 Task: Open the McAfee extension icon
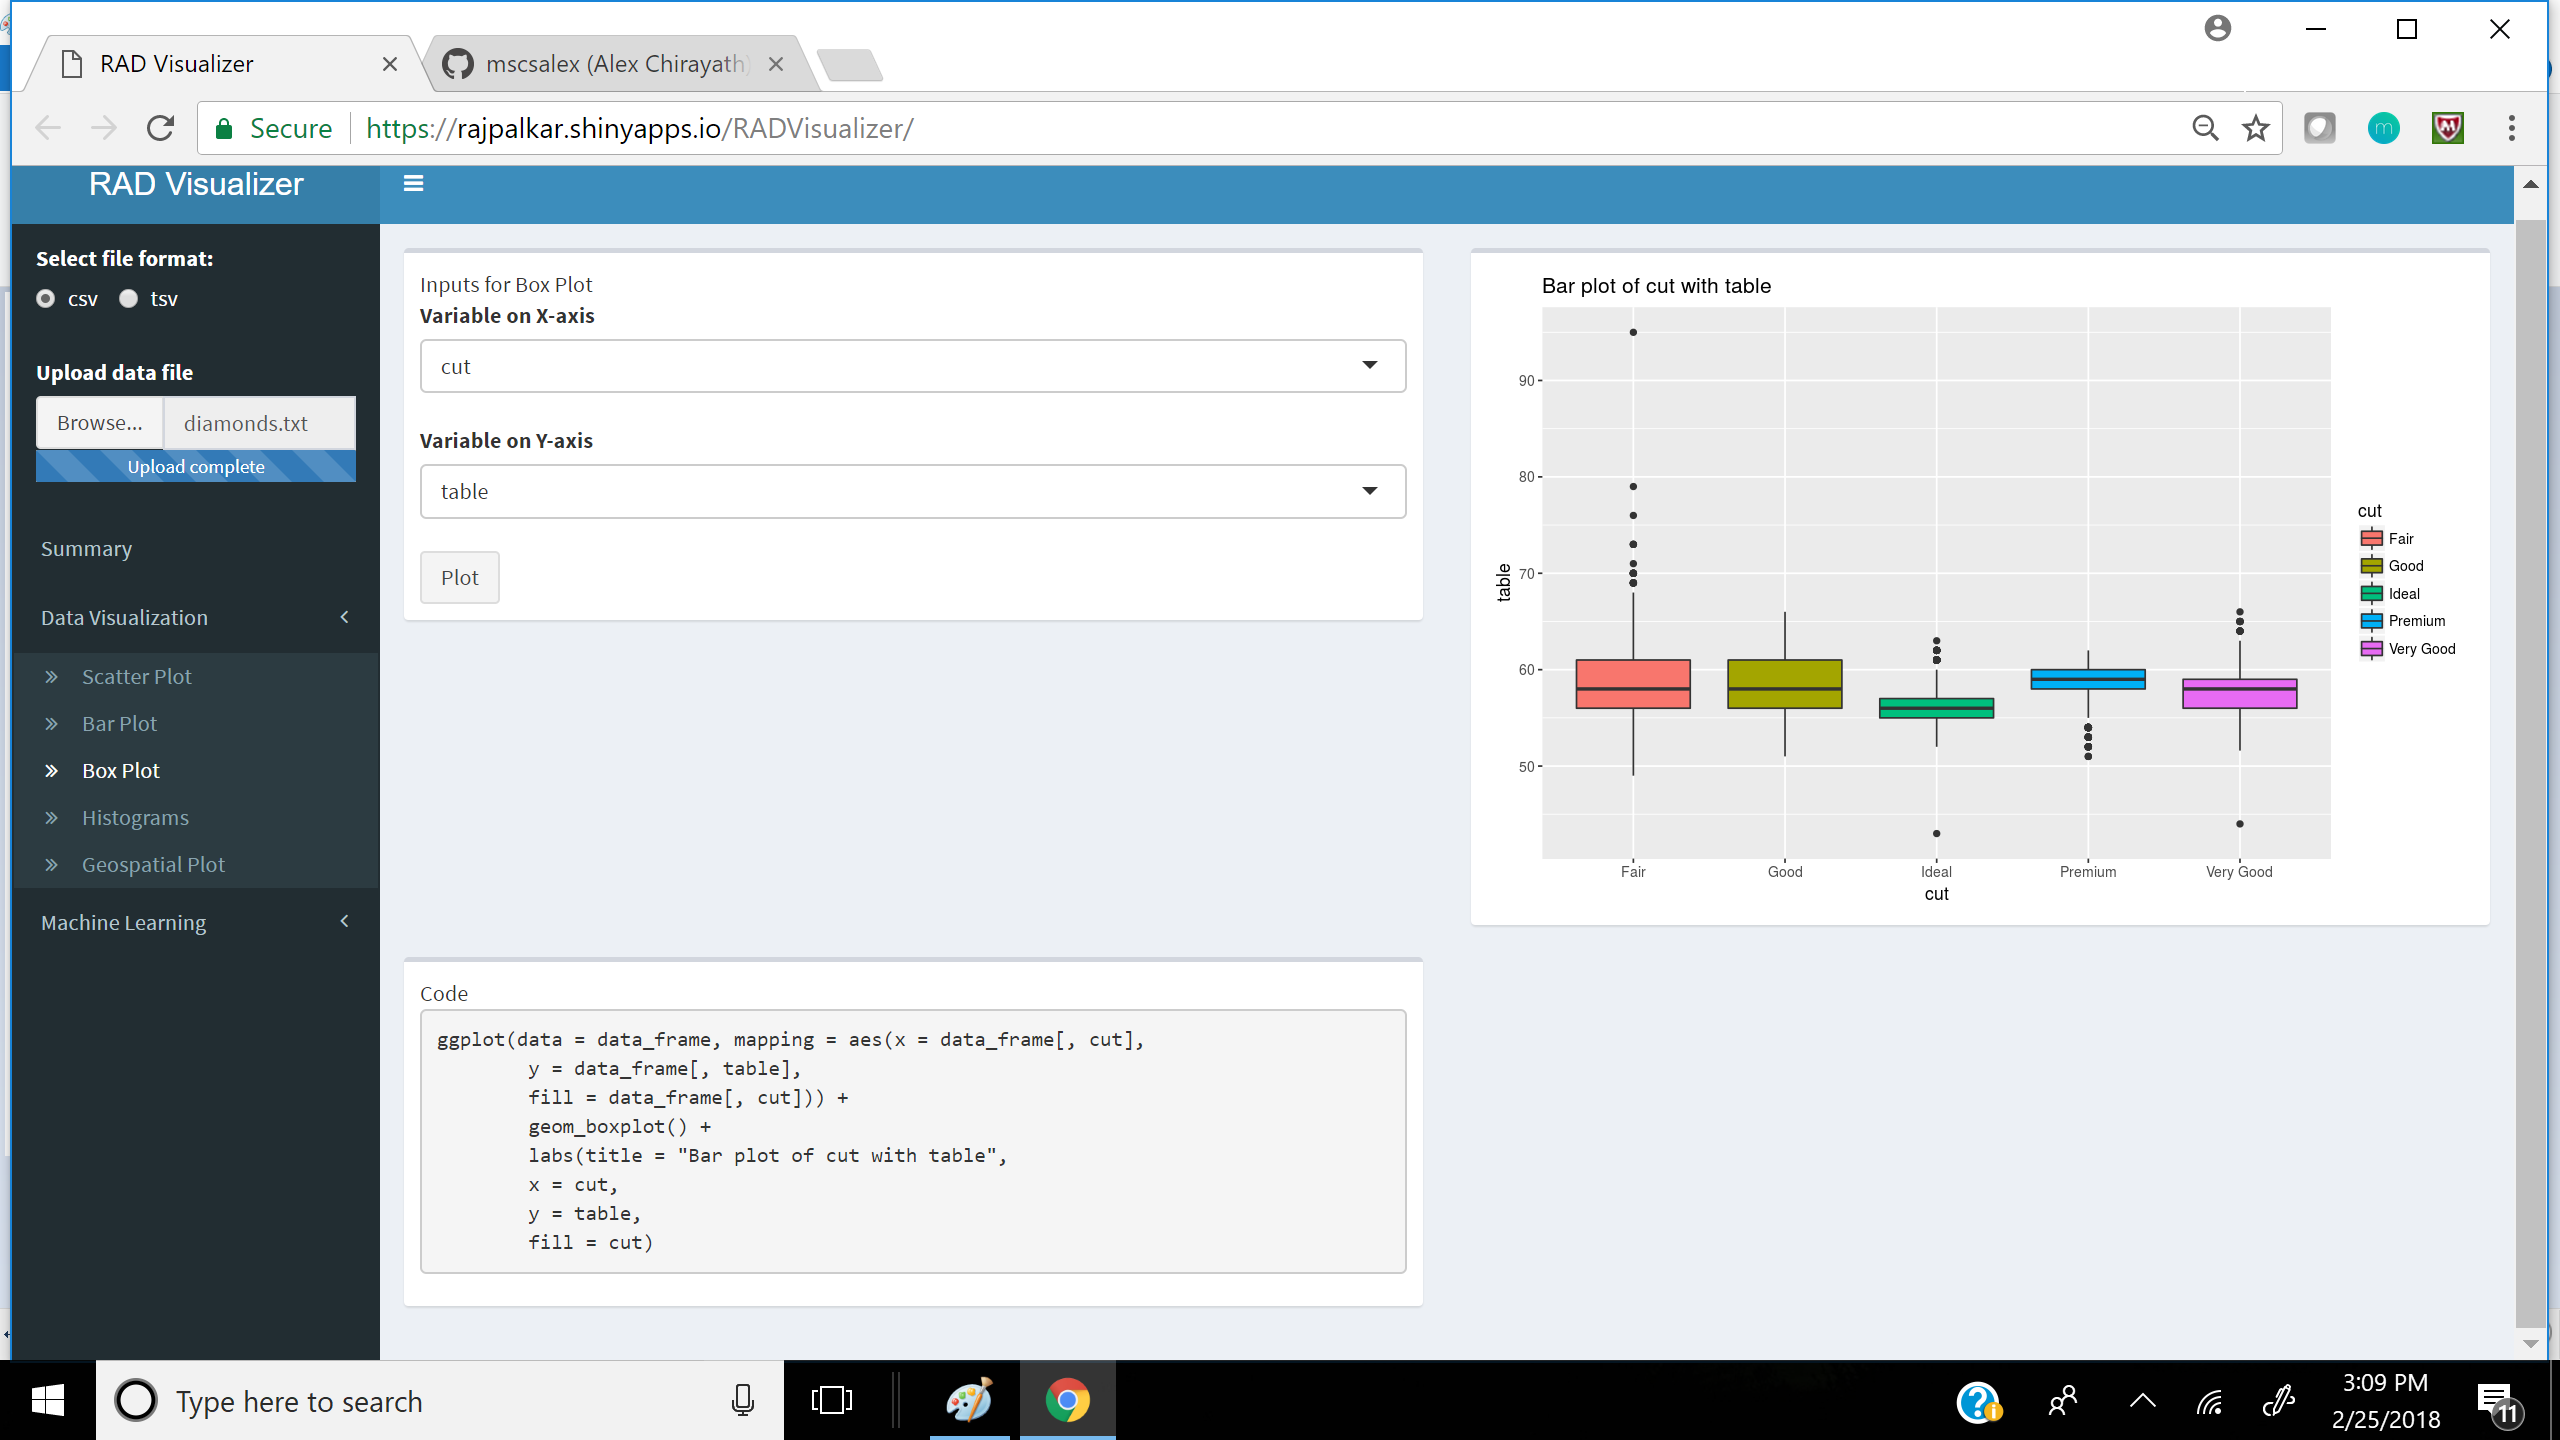(x=2447, y=128)
